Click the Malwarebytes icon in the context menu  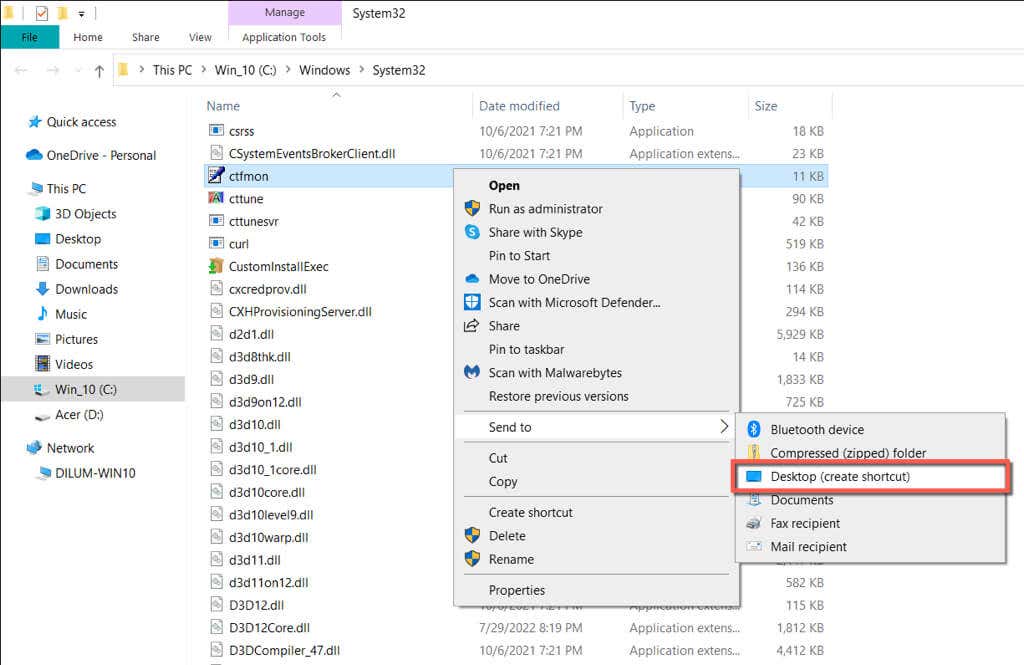point(472,372)
